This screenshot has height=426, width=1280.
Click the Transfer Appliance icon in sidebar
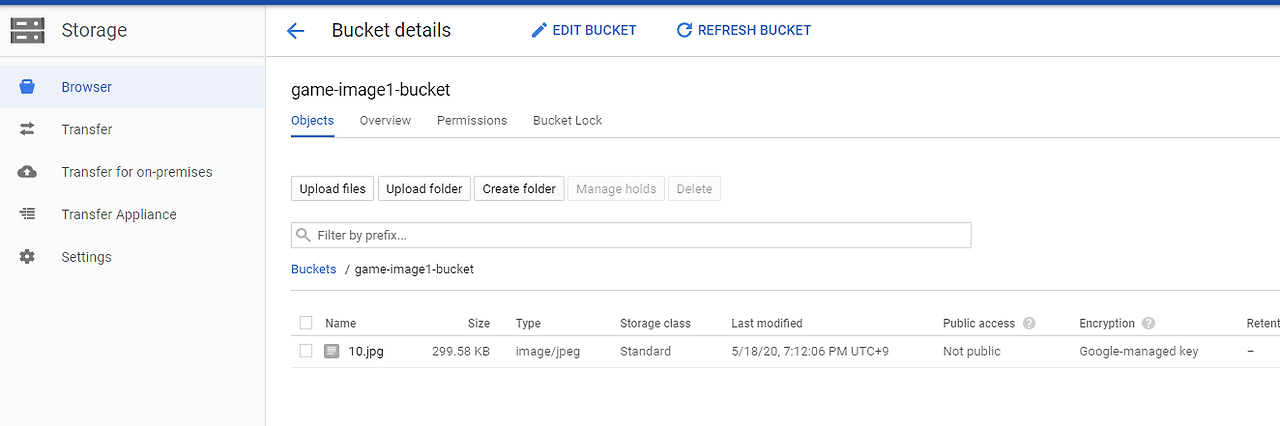coord(27,214)
